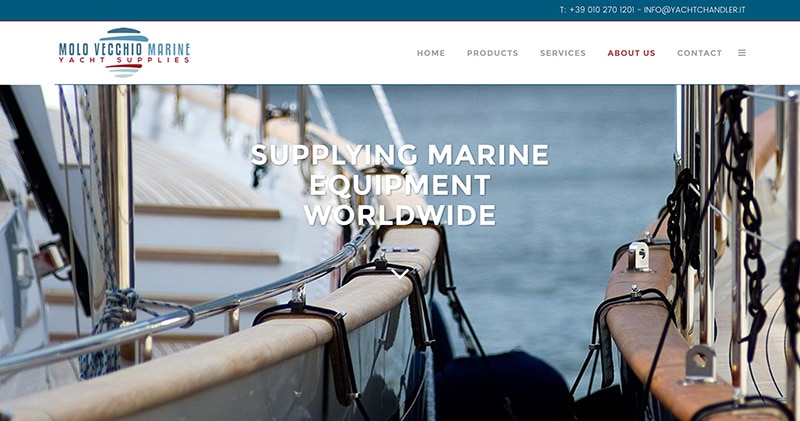Select Services in the navigation bar
The image size is (800, 421).
[x=563, y=53]
